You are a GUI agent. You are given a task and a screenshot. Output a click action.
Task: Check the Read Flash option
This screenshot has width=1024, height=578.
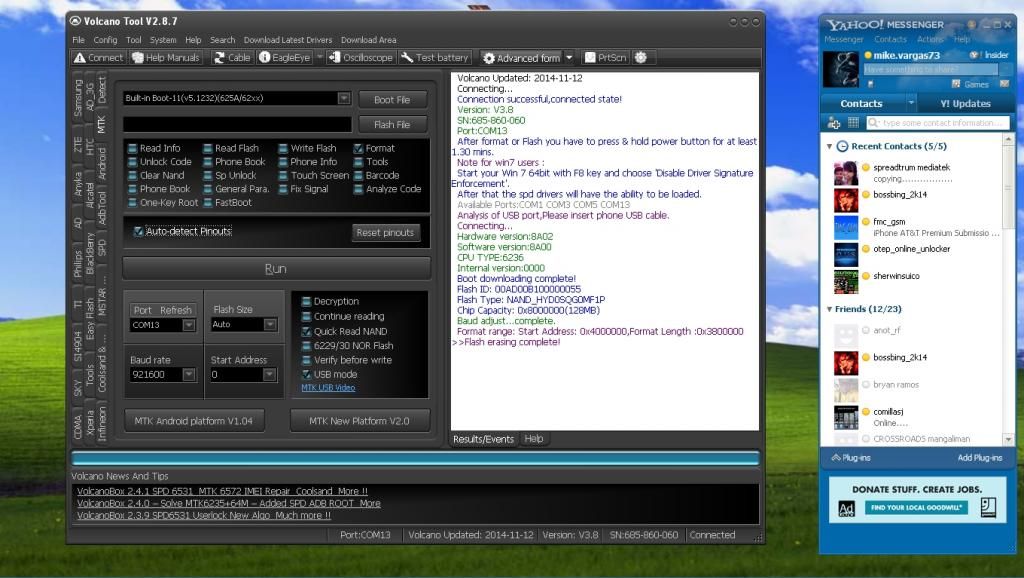pos(208,148)
